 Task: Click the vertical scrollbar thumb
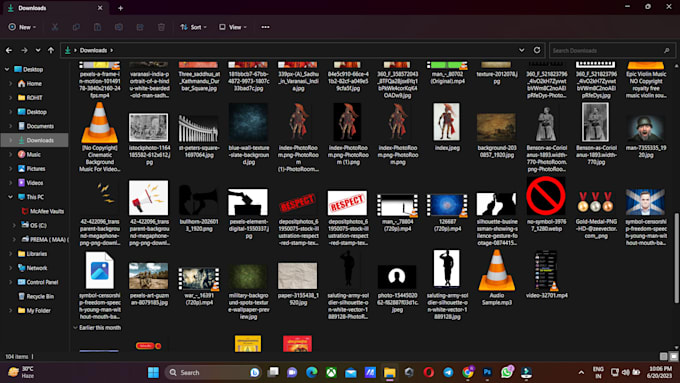click(677, 258)
